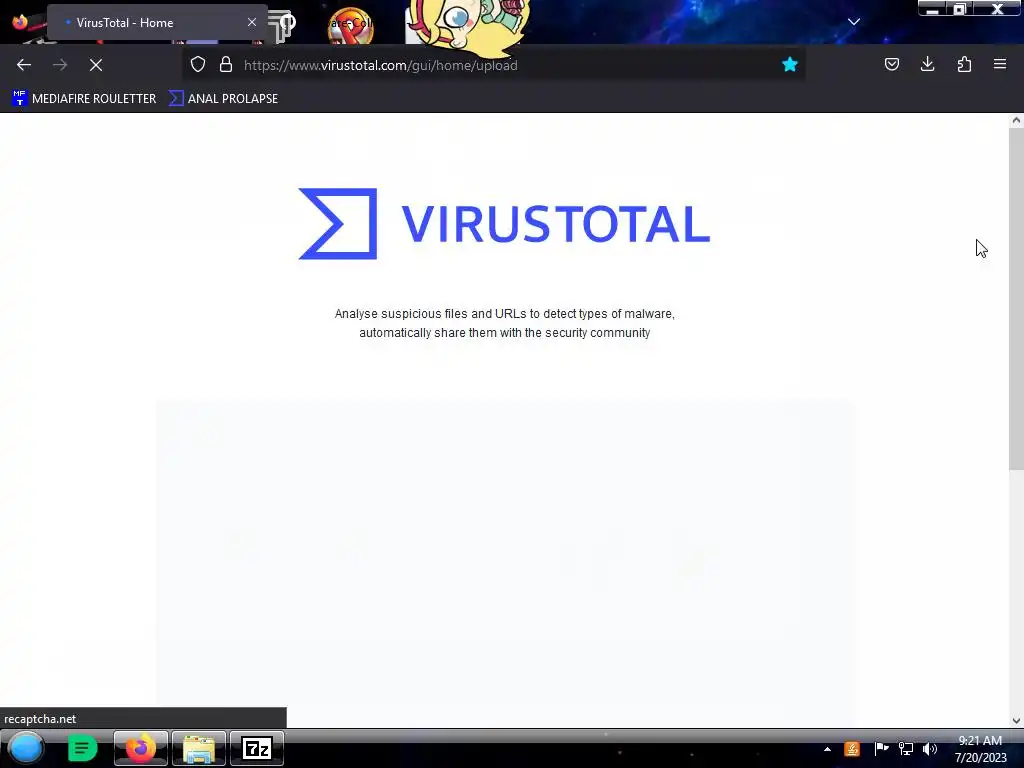Click the clock showing 9:21 AM

(x=980, y=741)
